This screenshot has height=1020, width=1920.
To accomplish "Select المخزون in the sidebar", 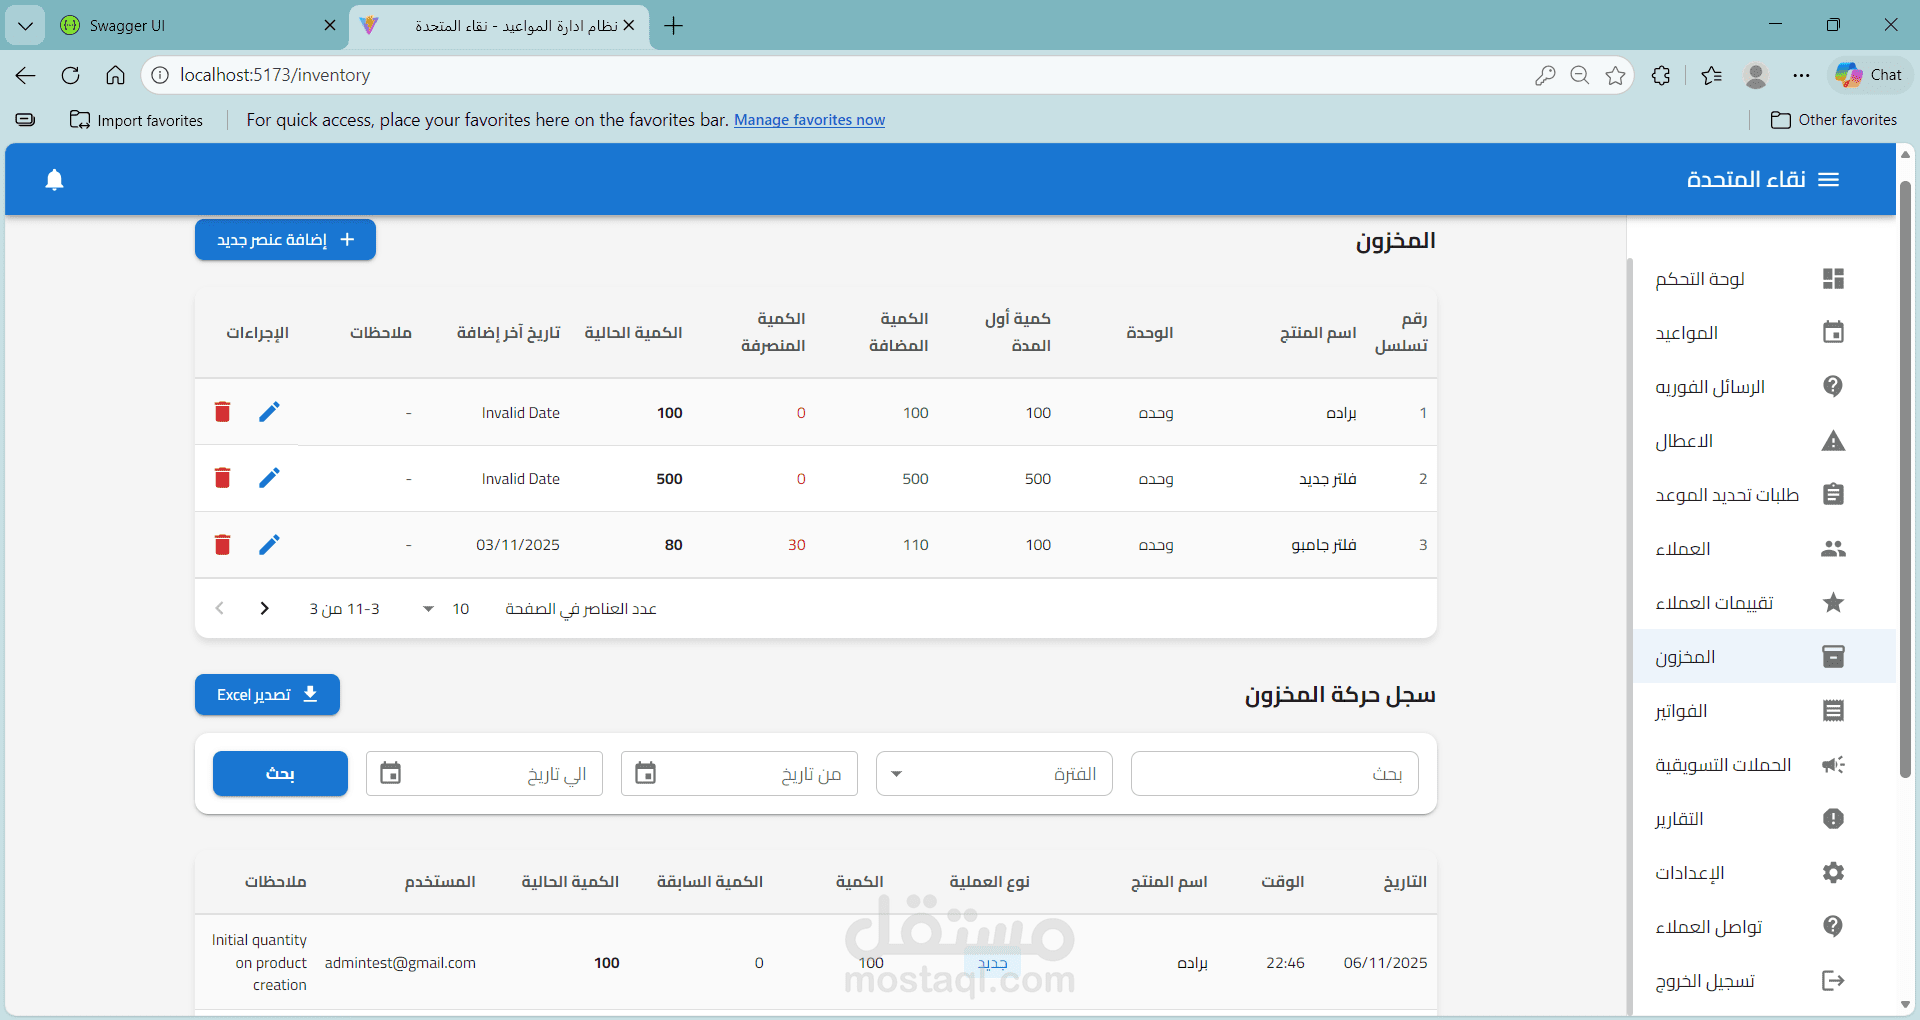I will pos(1764,657).
